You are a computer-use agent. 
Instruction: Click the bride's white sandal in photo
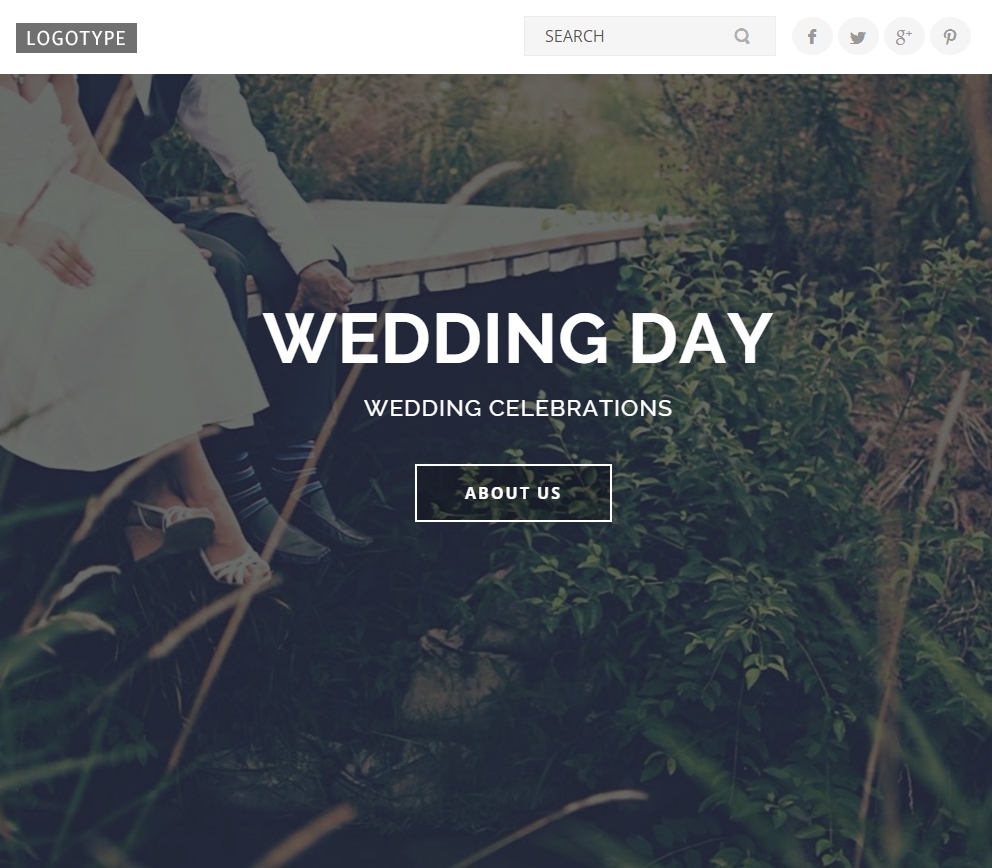point(237,567)
